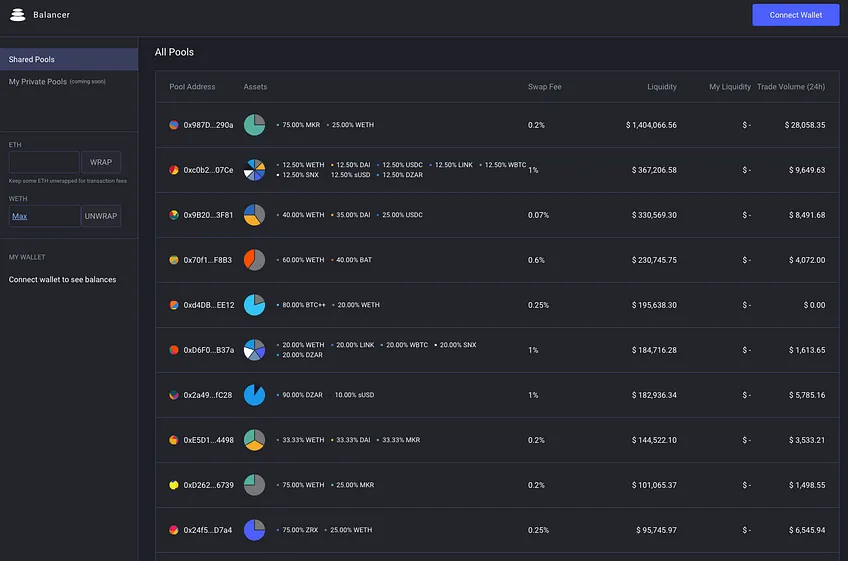Click identicon of pool 0xE5D1...4498
This screenshot has height=561, width=848.
174,440
